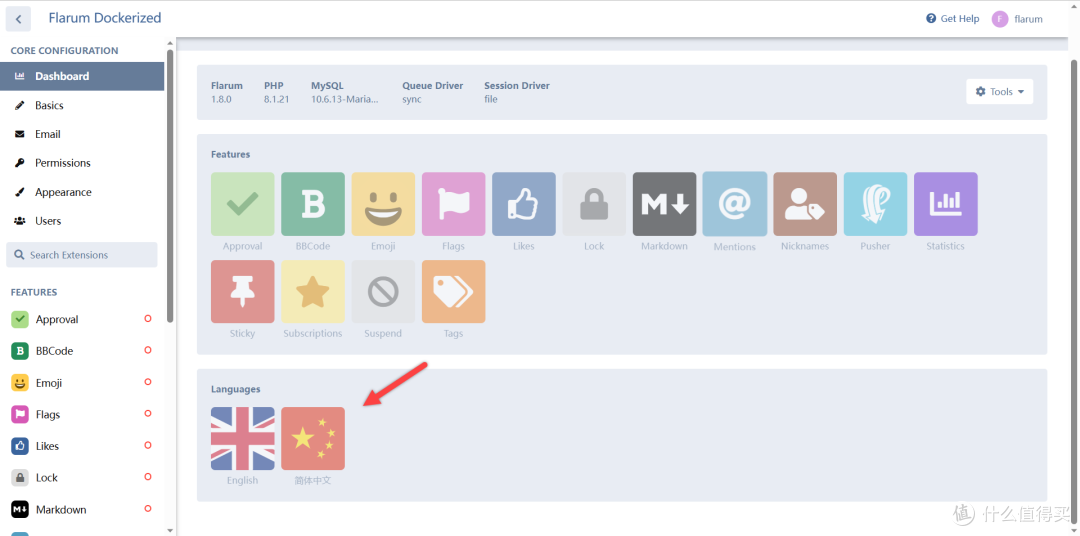Select Markdown in the sidebar features list

(82, 509)
